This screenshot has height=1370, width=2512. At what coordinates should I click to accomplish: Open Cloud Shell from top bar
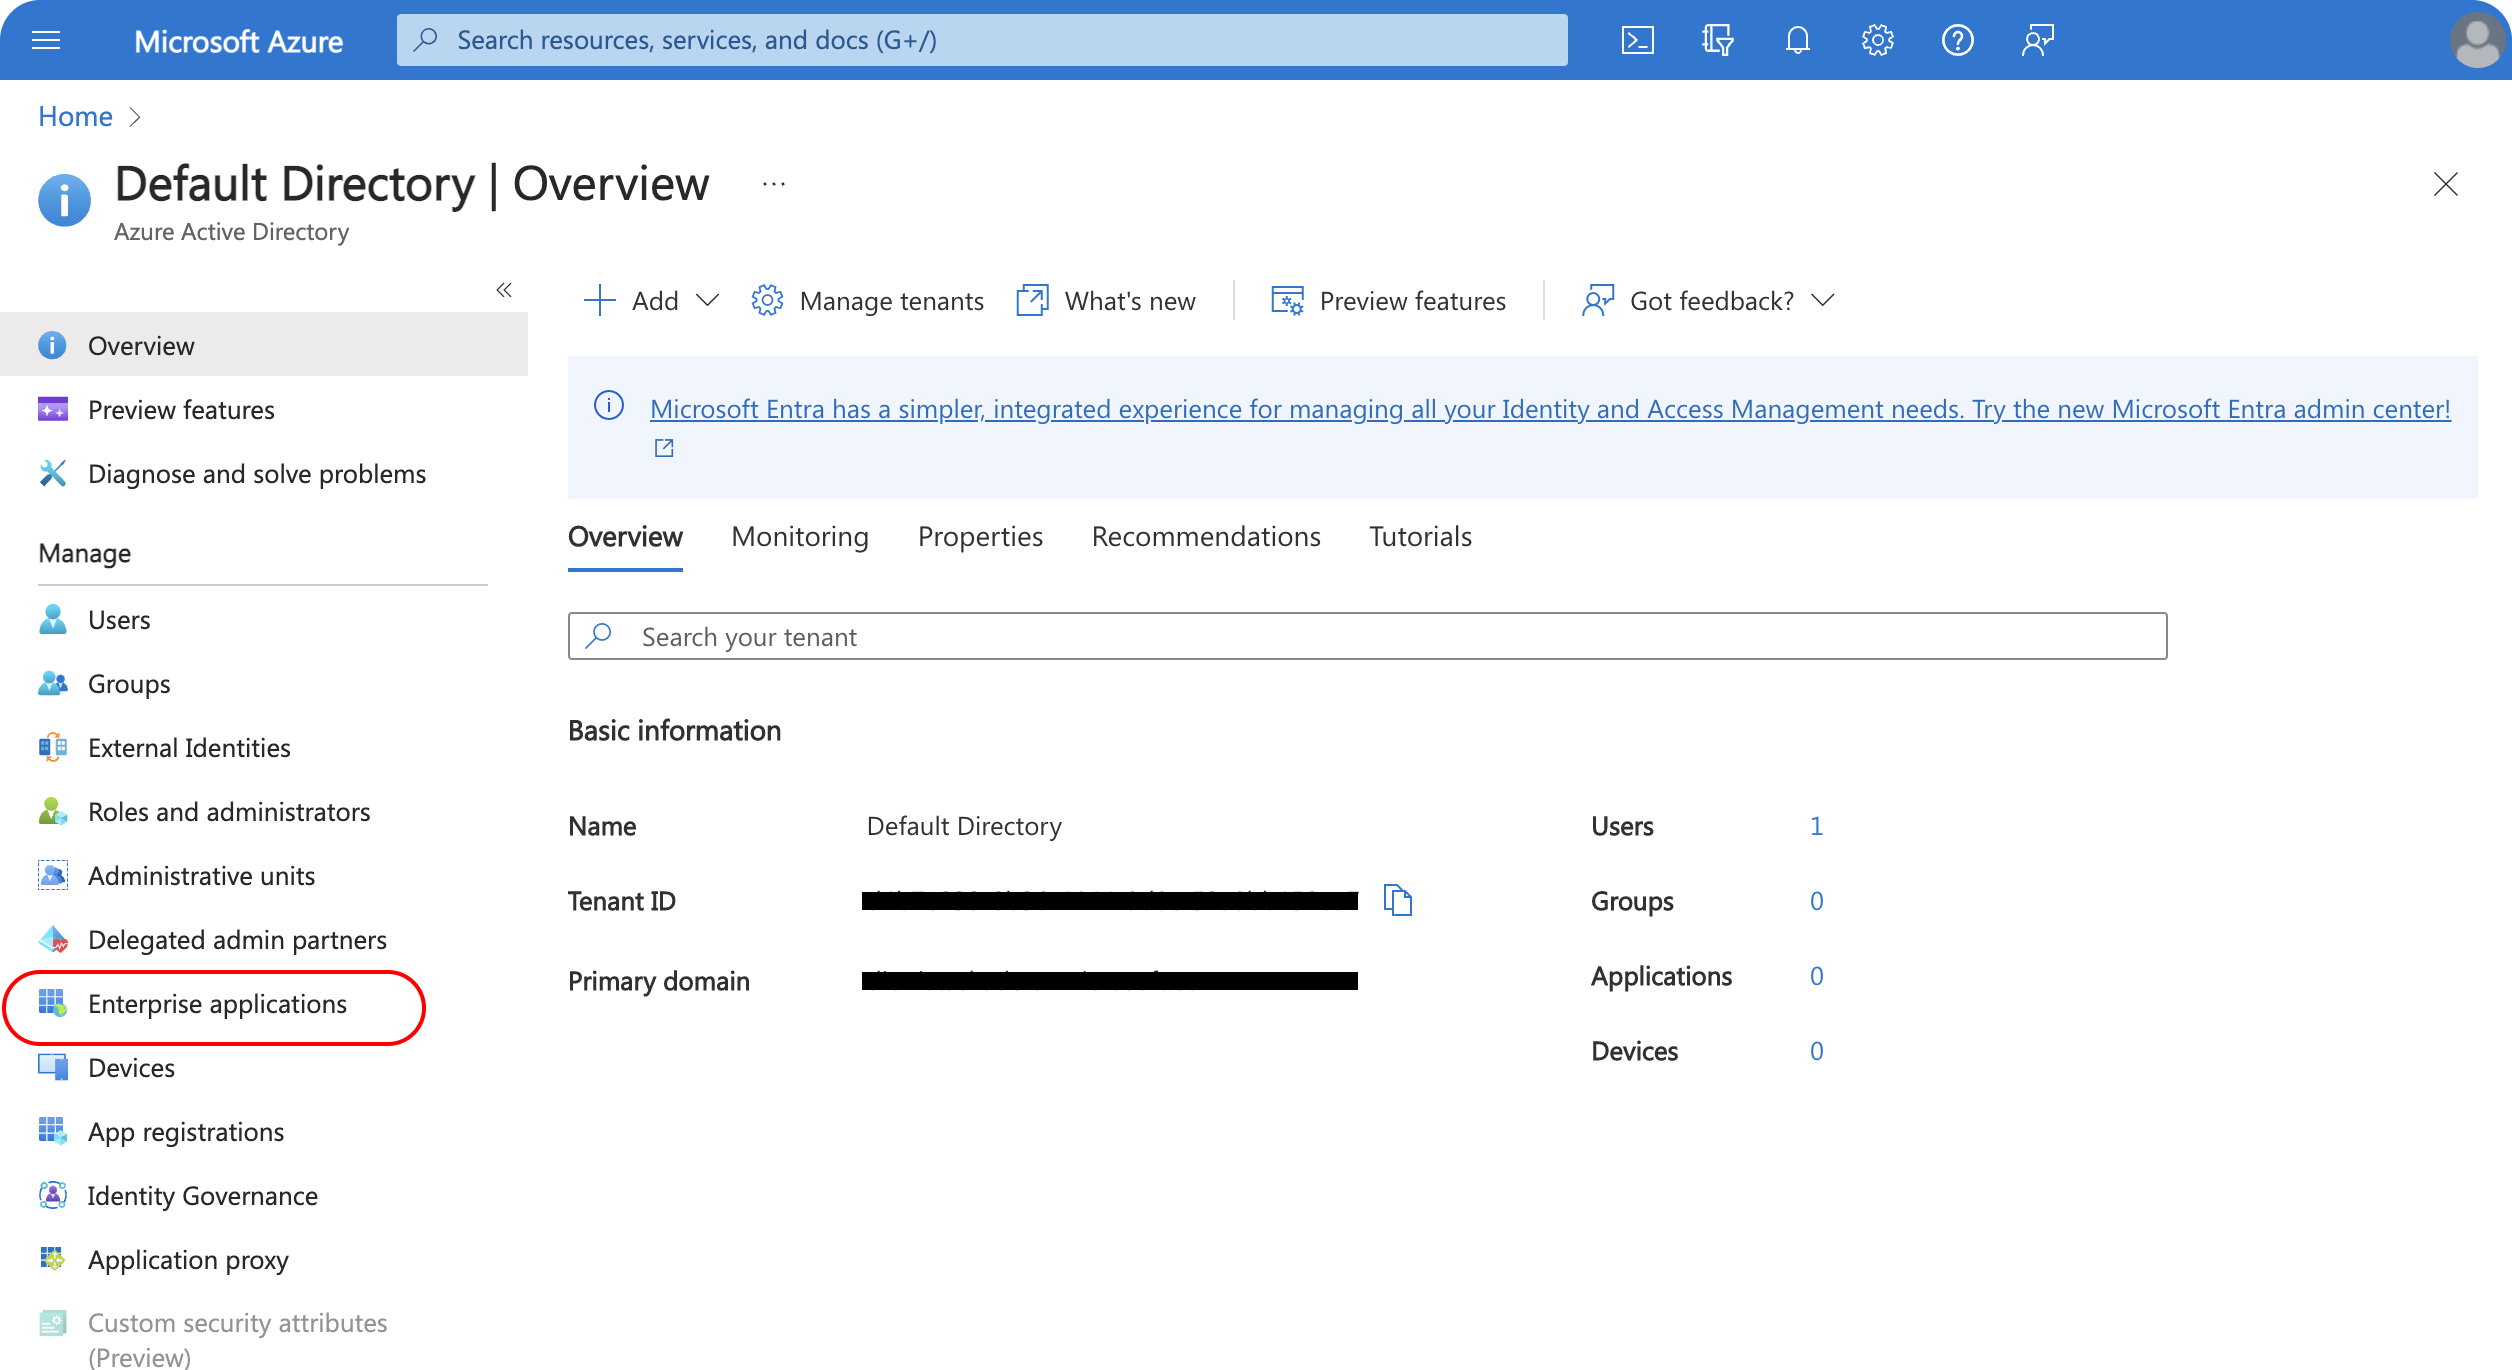(1637, 40)
